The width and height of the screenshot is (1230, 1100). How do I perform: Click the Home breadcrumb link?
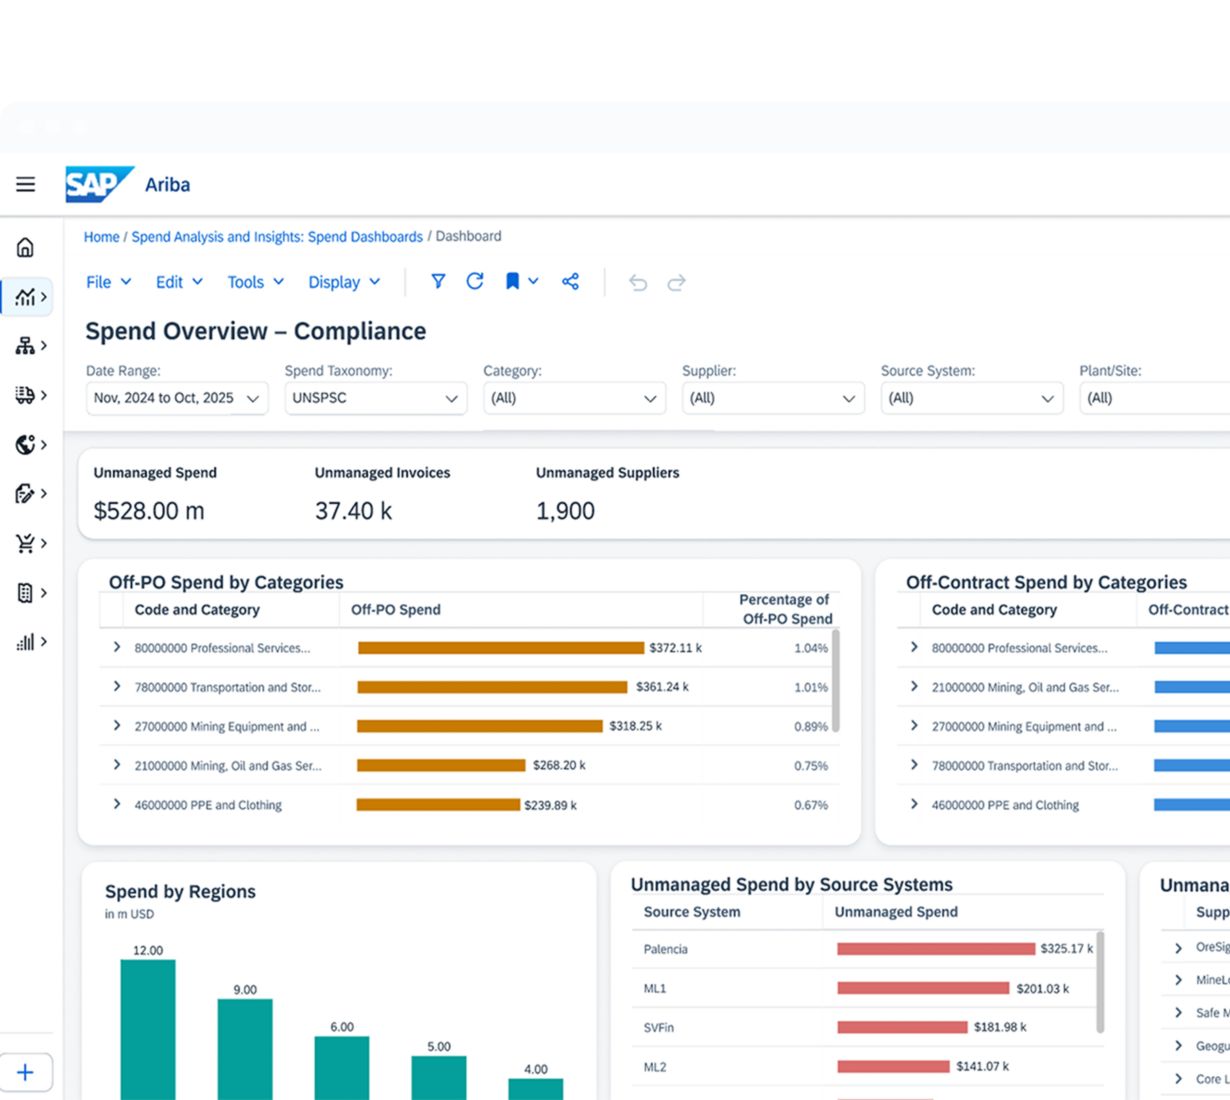pos(101,237)
